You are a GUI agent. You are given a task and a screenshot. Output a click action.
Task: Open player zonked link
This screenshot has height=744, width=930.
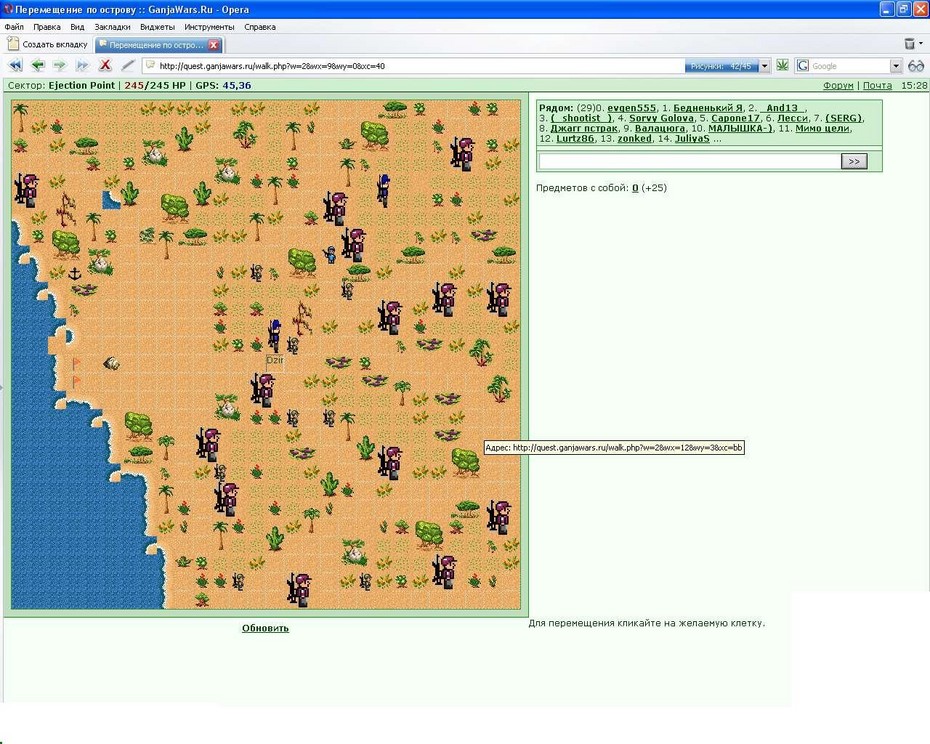[x=635, y=138]
